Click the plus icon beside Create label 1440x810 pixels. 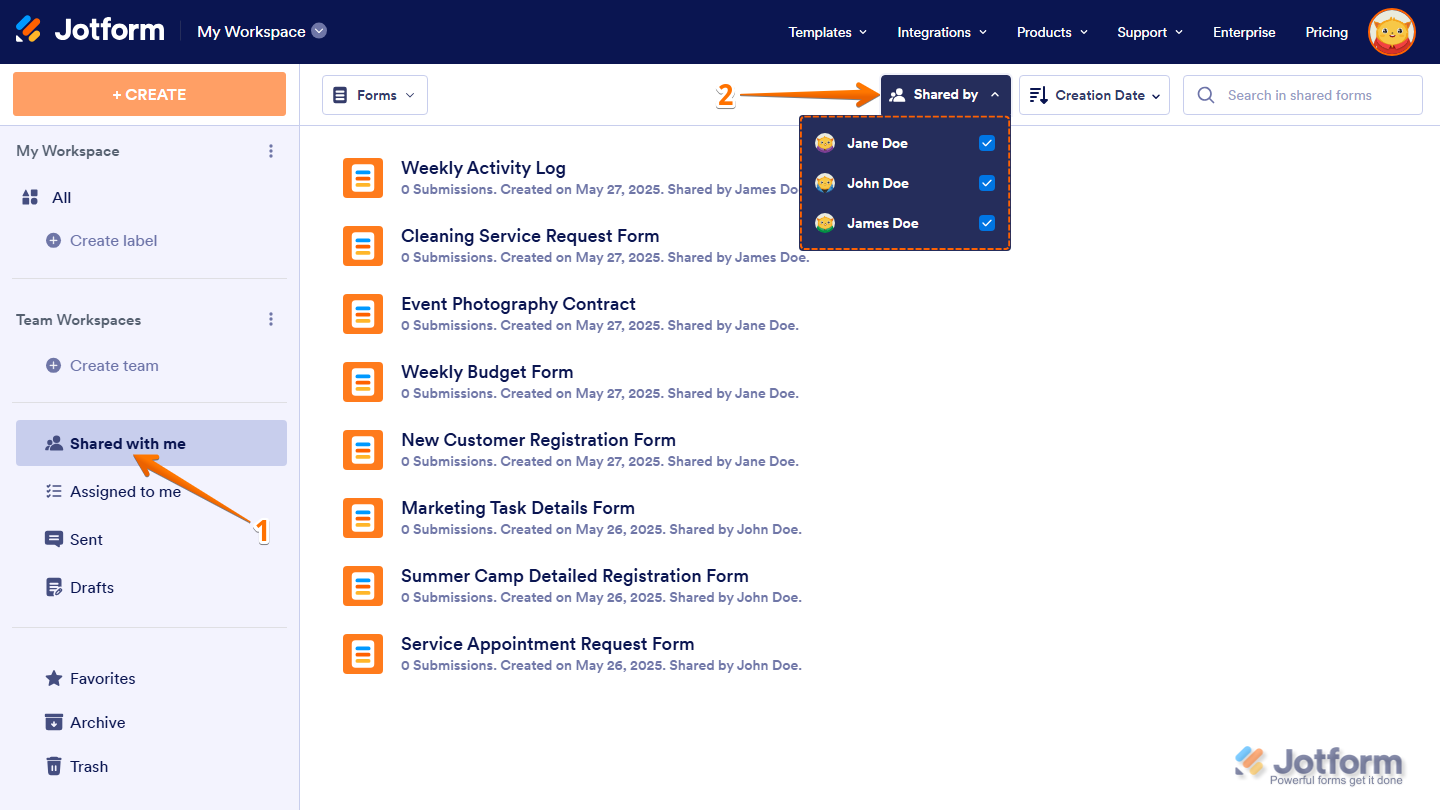click(53, 240)
